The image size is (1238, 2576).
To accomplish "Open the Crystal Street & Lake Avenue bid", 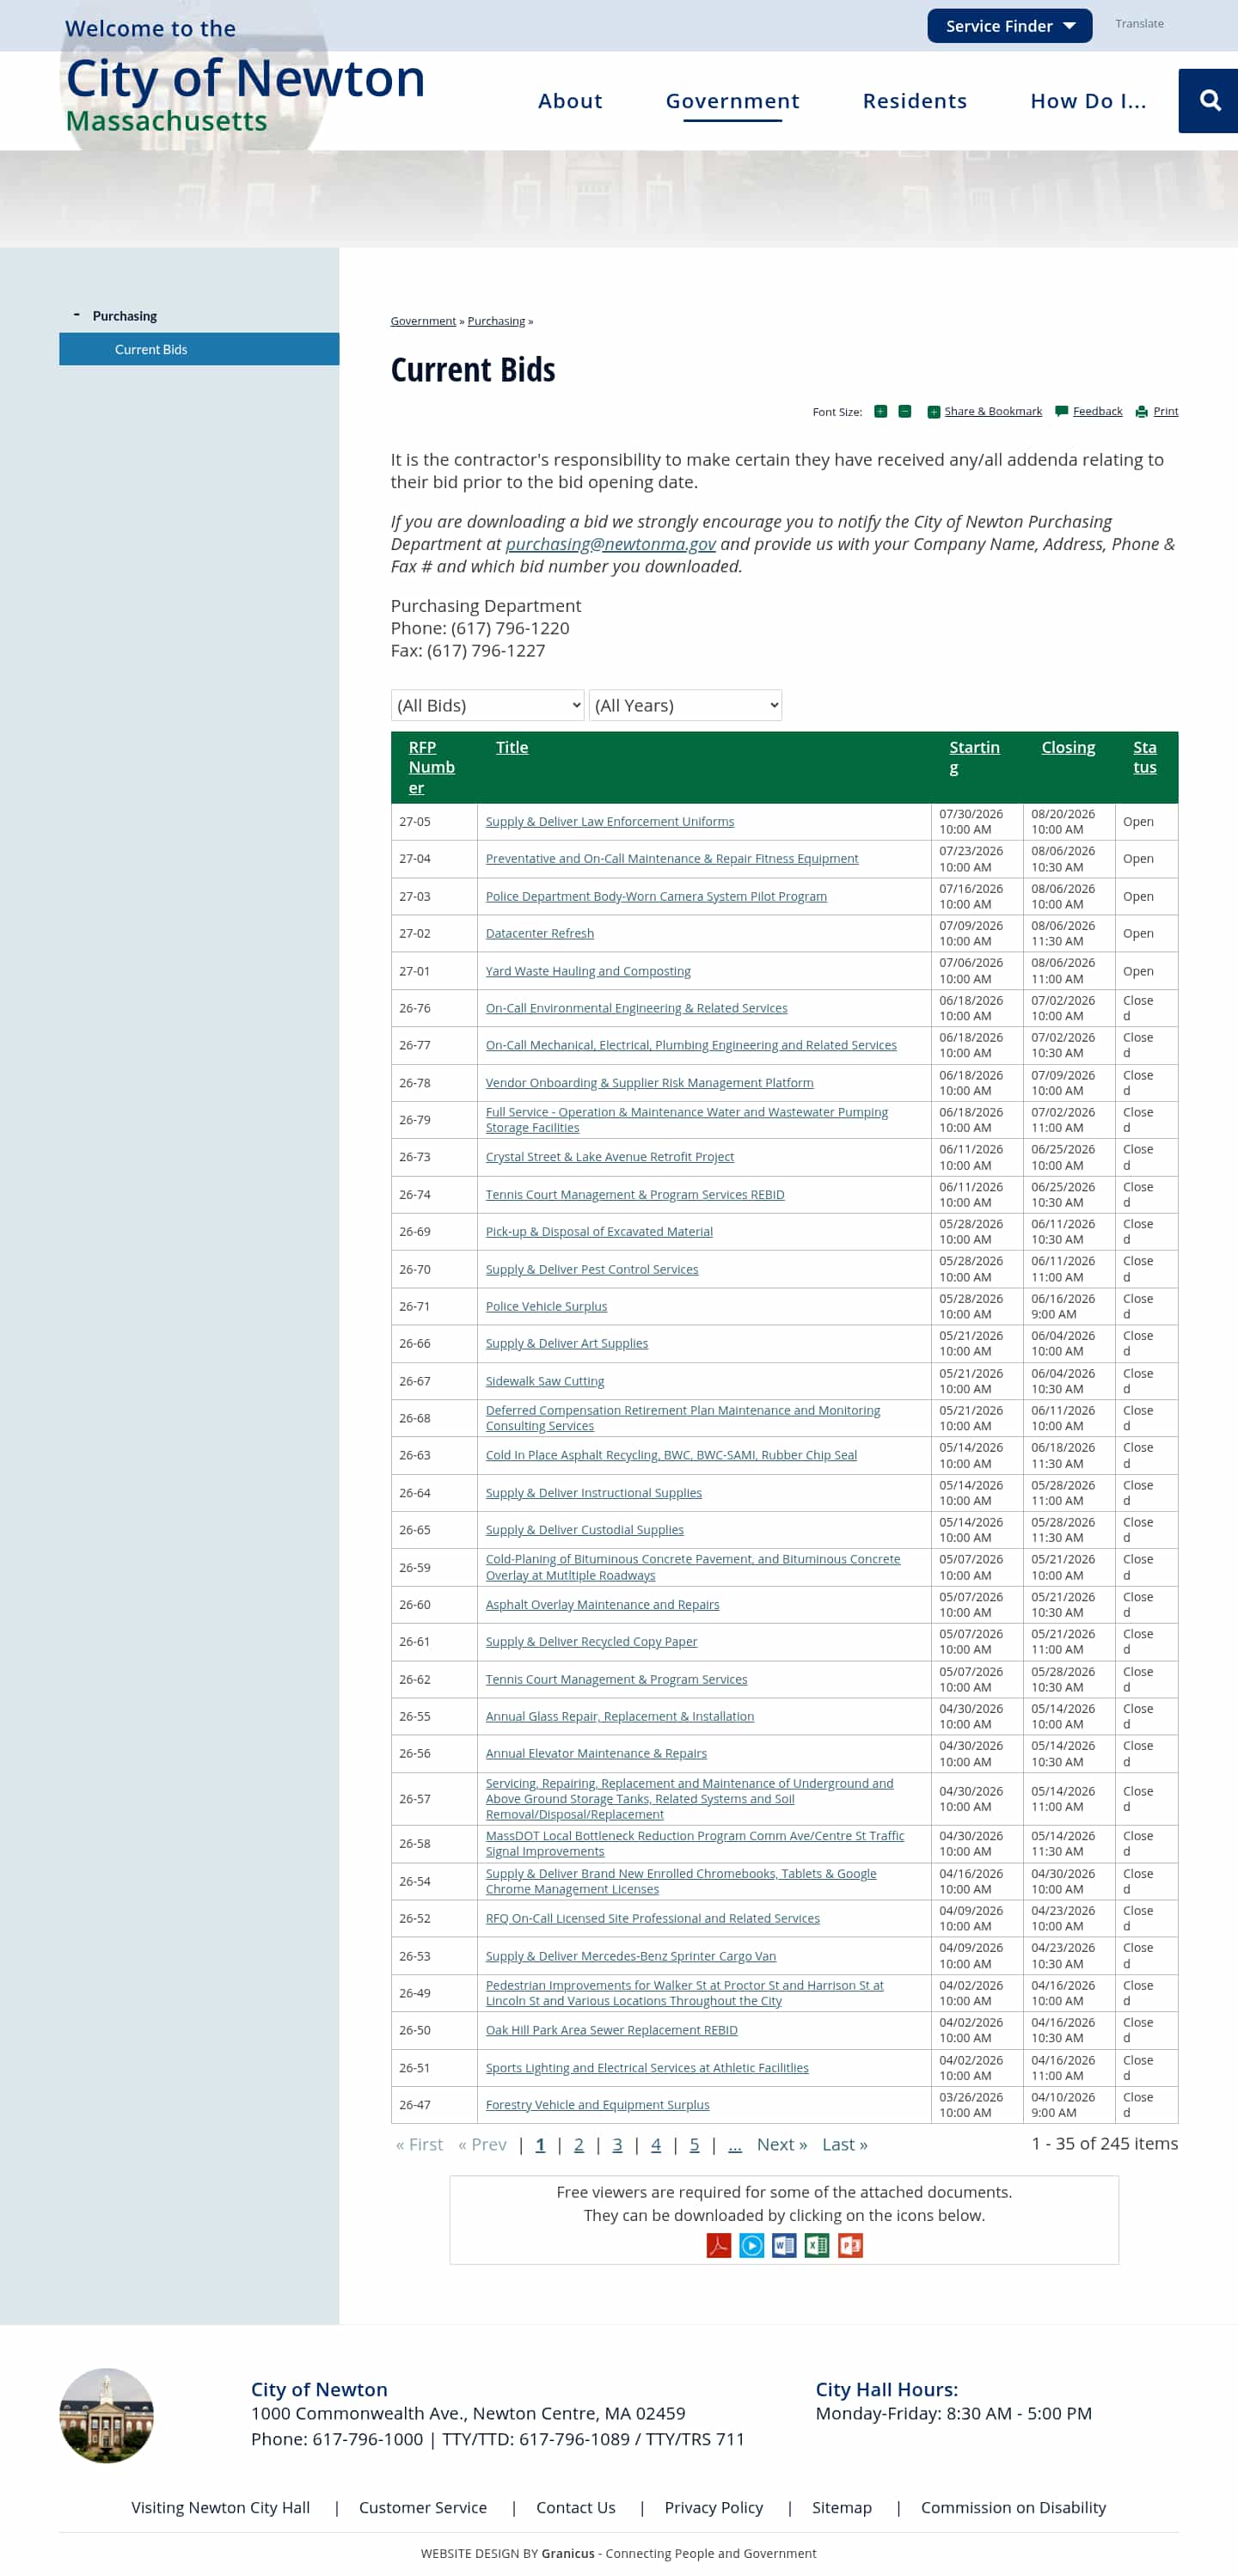I will point(610,1157).
